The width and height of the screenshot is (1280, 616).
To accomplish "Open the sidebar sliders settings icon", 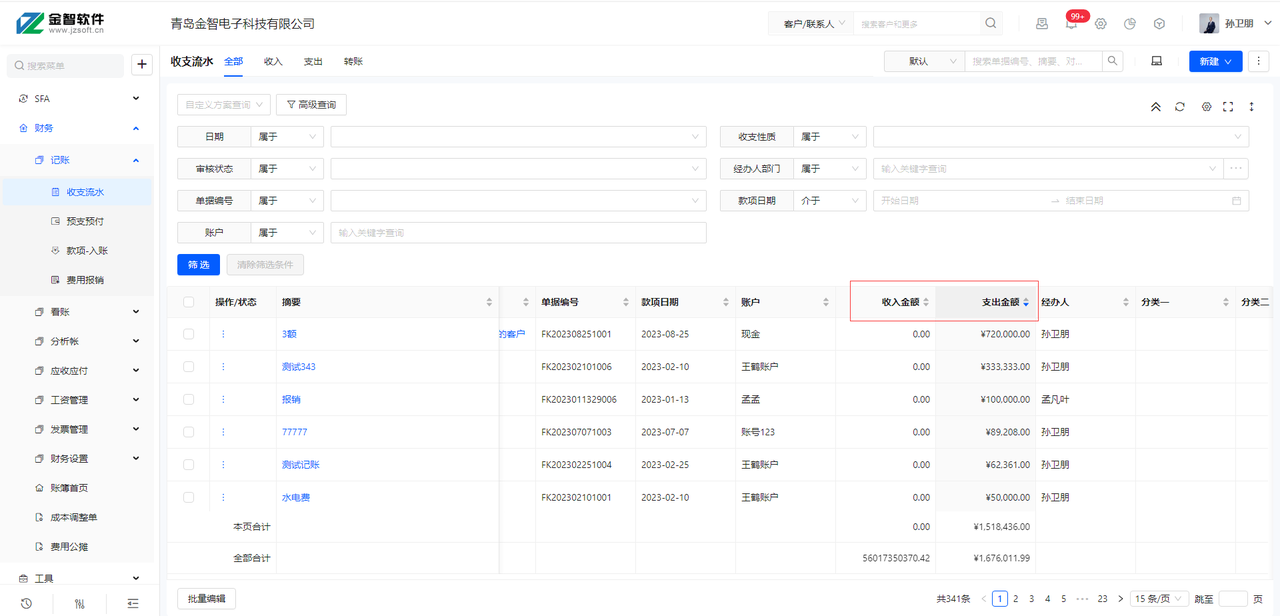I will (80, 603).
